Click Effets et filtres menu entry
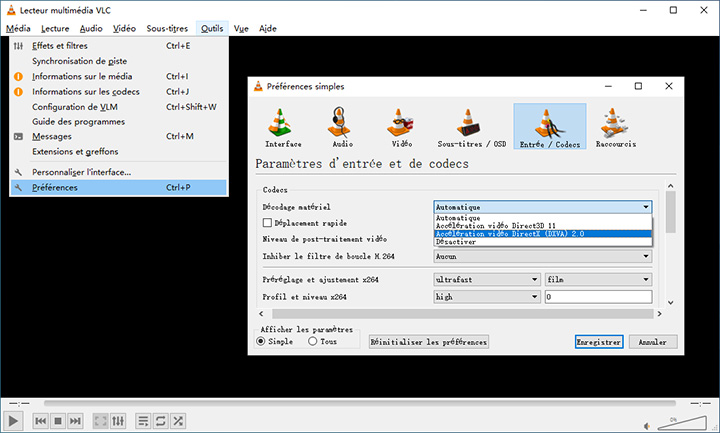Image resolution: width=720 pixels, height=433 pixels. click(x=118, y=45)
